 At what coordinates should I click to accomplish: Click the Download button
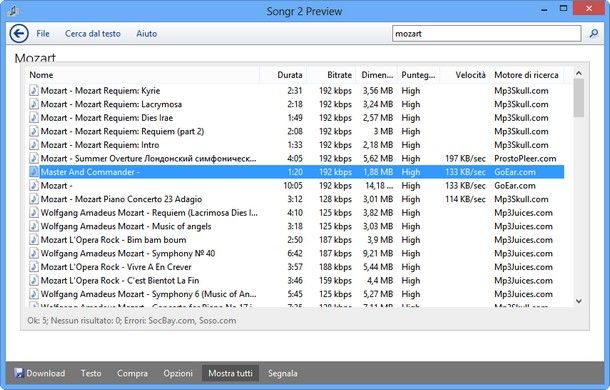[40, 373]
